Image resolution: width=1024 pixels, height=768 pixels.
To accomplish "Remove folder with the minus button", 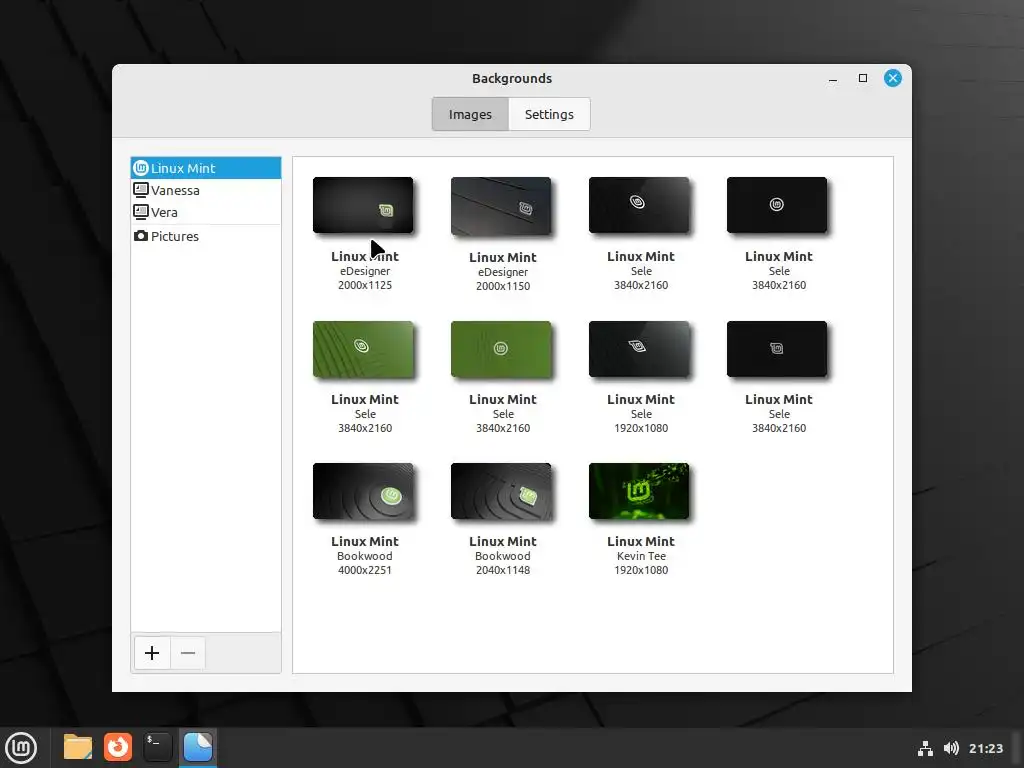I will coord(188,653).
